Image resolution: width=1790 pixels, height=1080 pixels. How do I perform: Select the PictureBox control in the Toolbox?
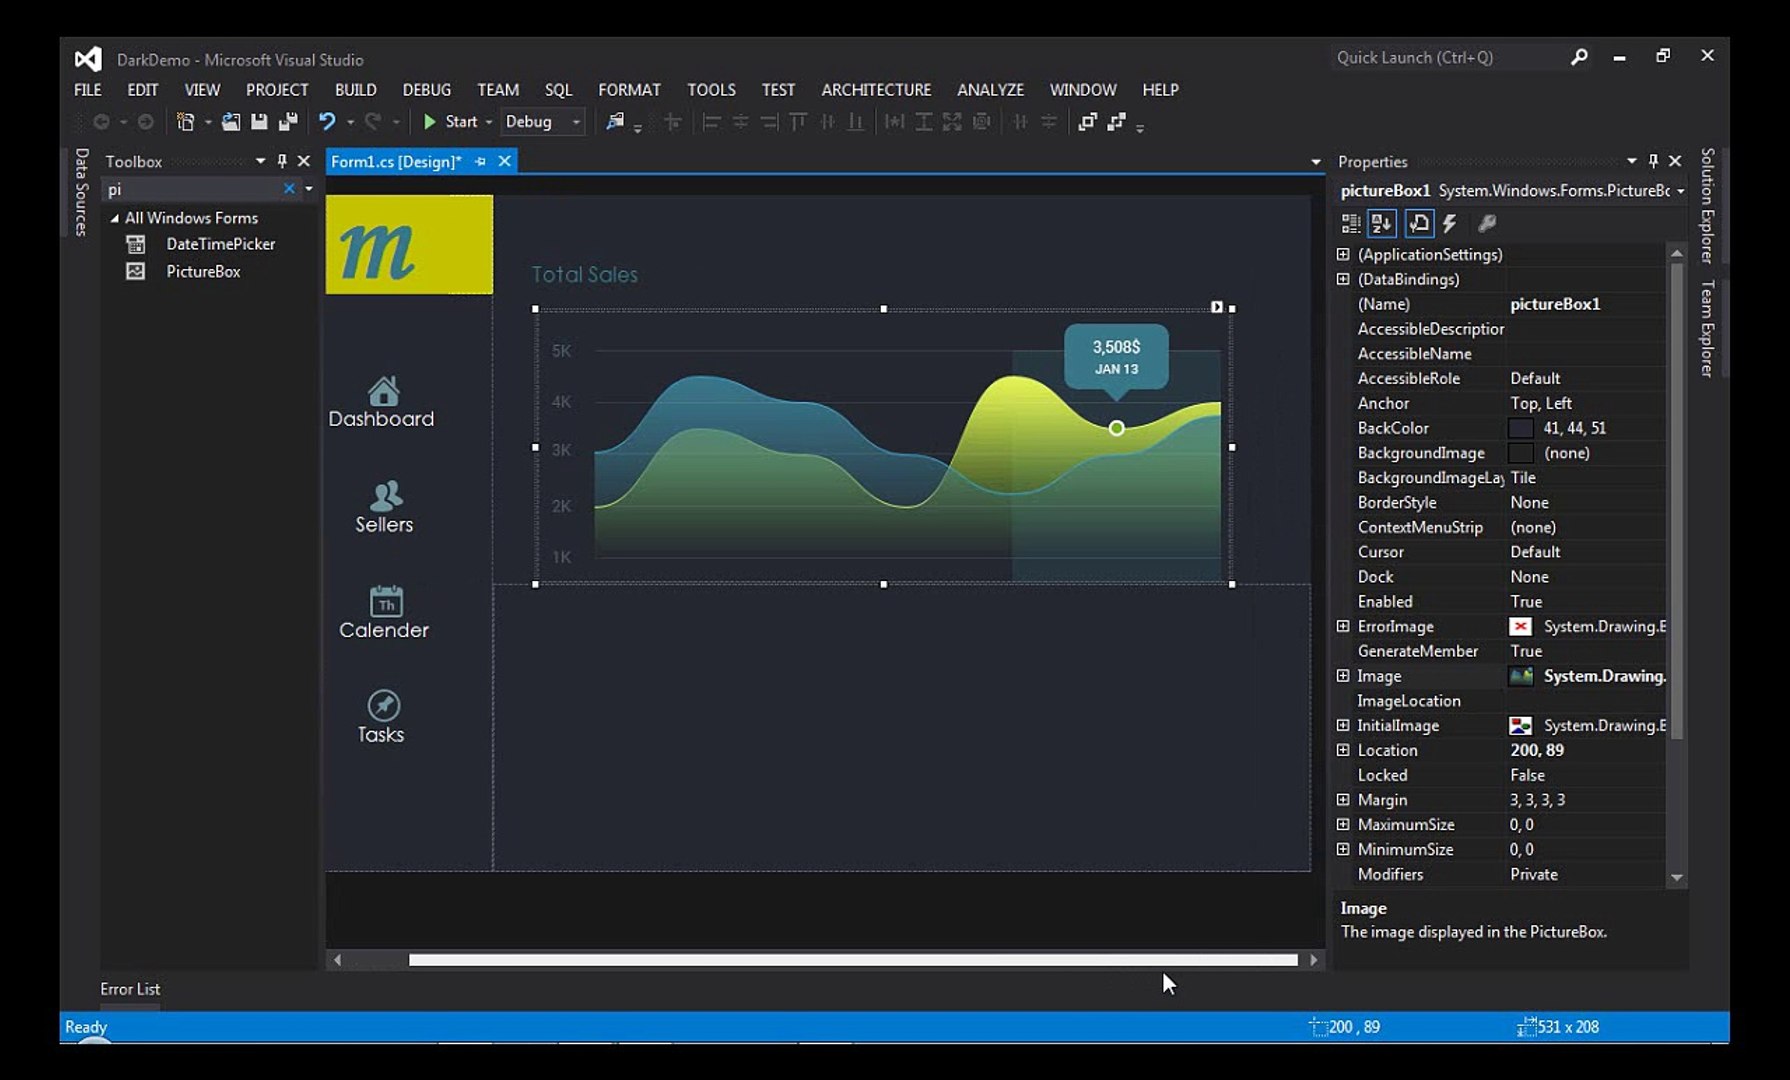point(205,271)
